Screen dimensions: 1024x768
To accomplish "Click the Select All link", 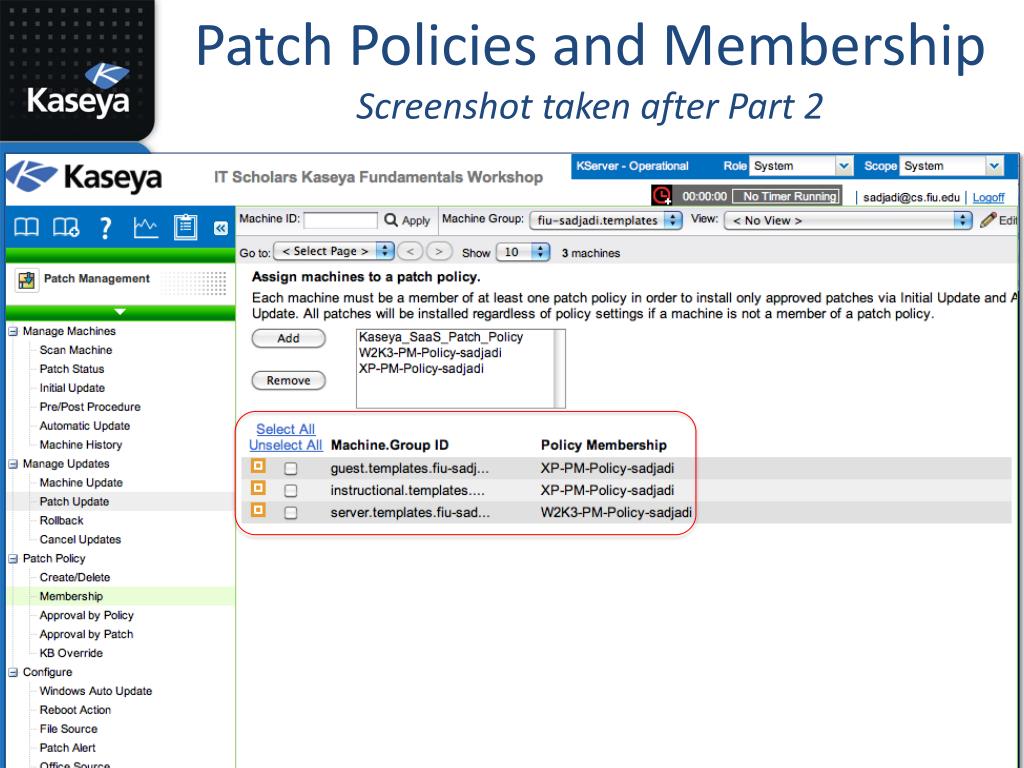I will pyautogui.click(x=285, y=429).
